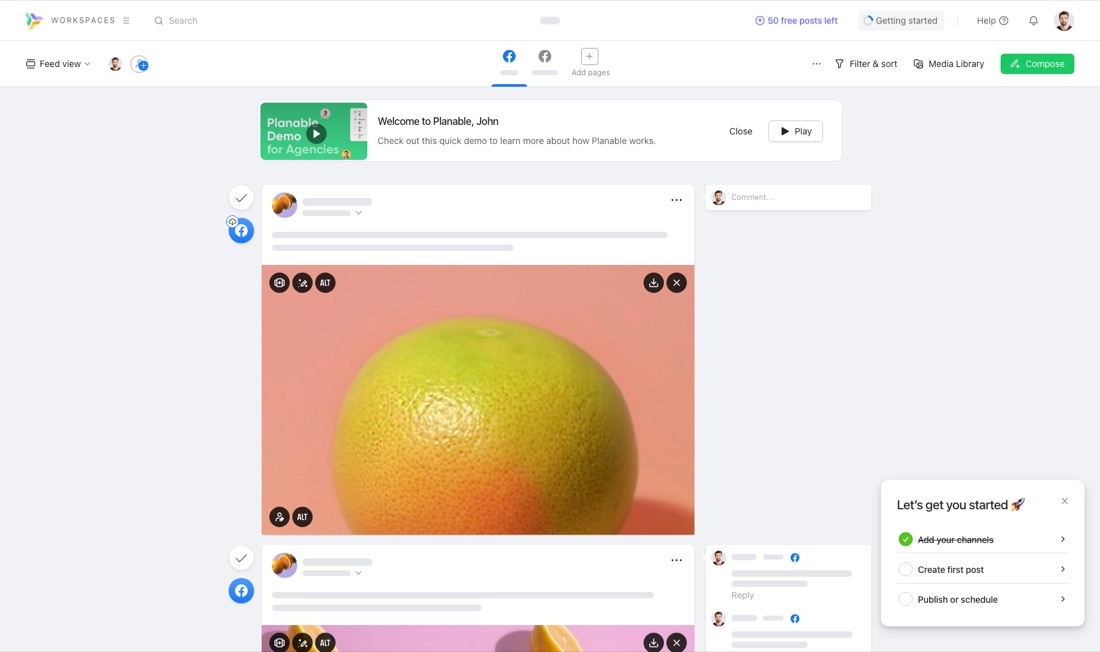
Task: Click top ALT button on grapefruit image
Action: click(x=325, y=283)
